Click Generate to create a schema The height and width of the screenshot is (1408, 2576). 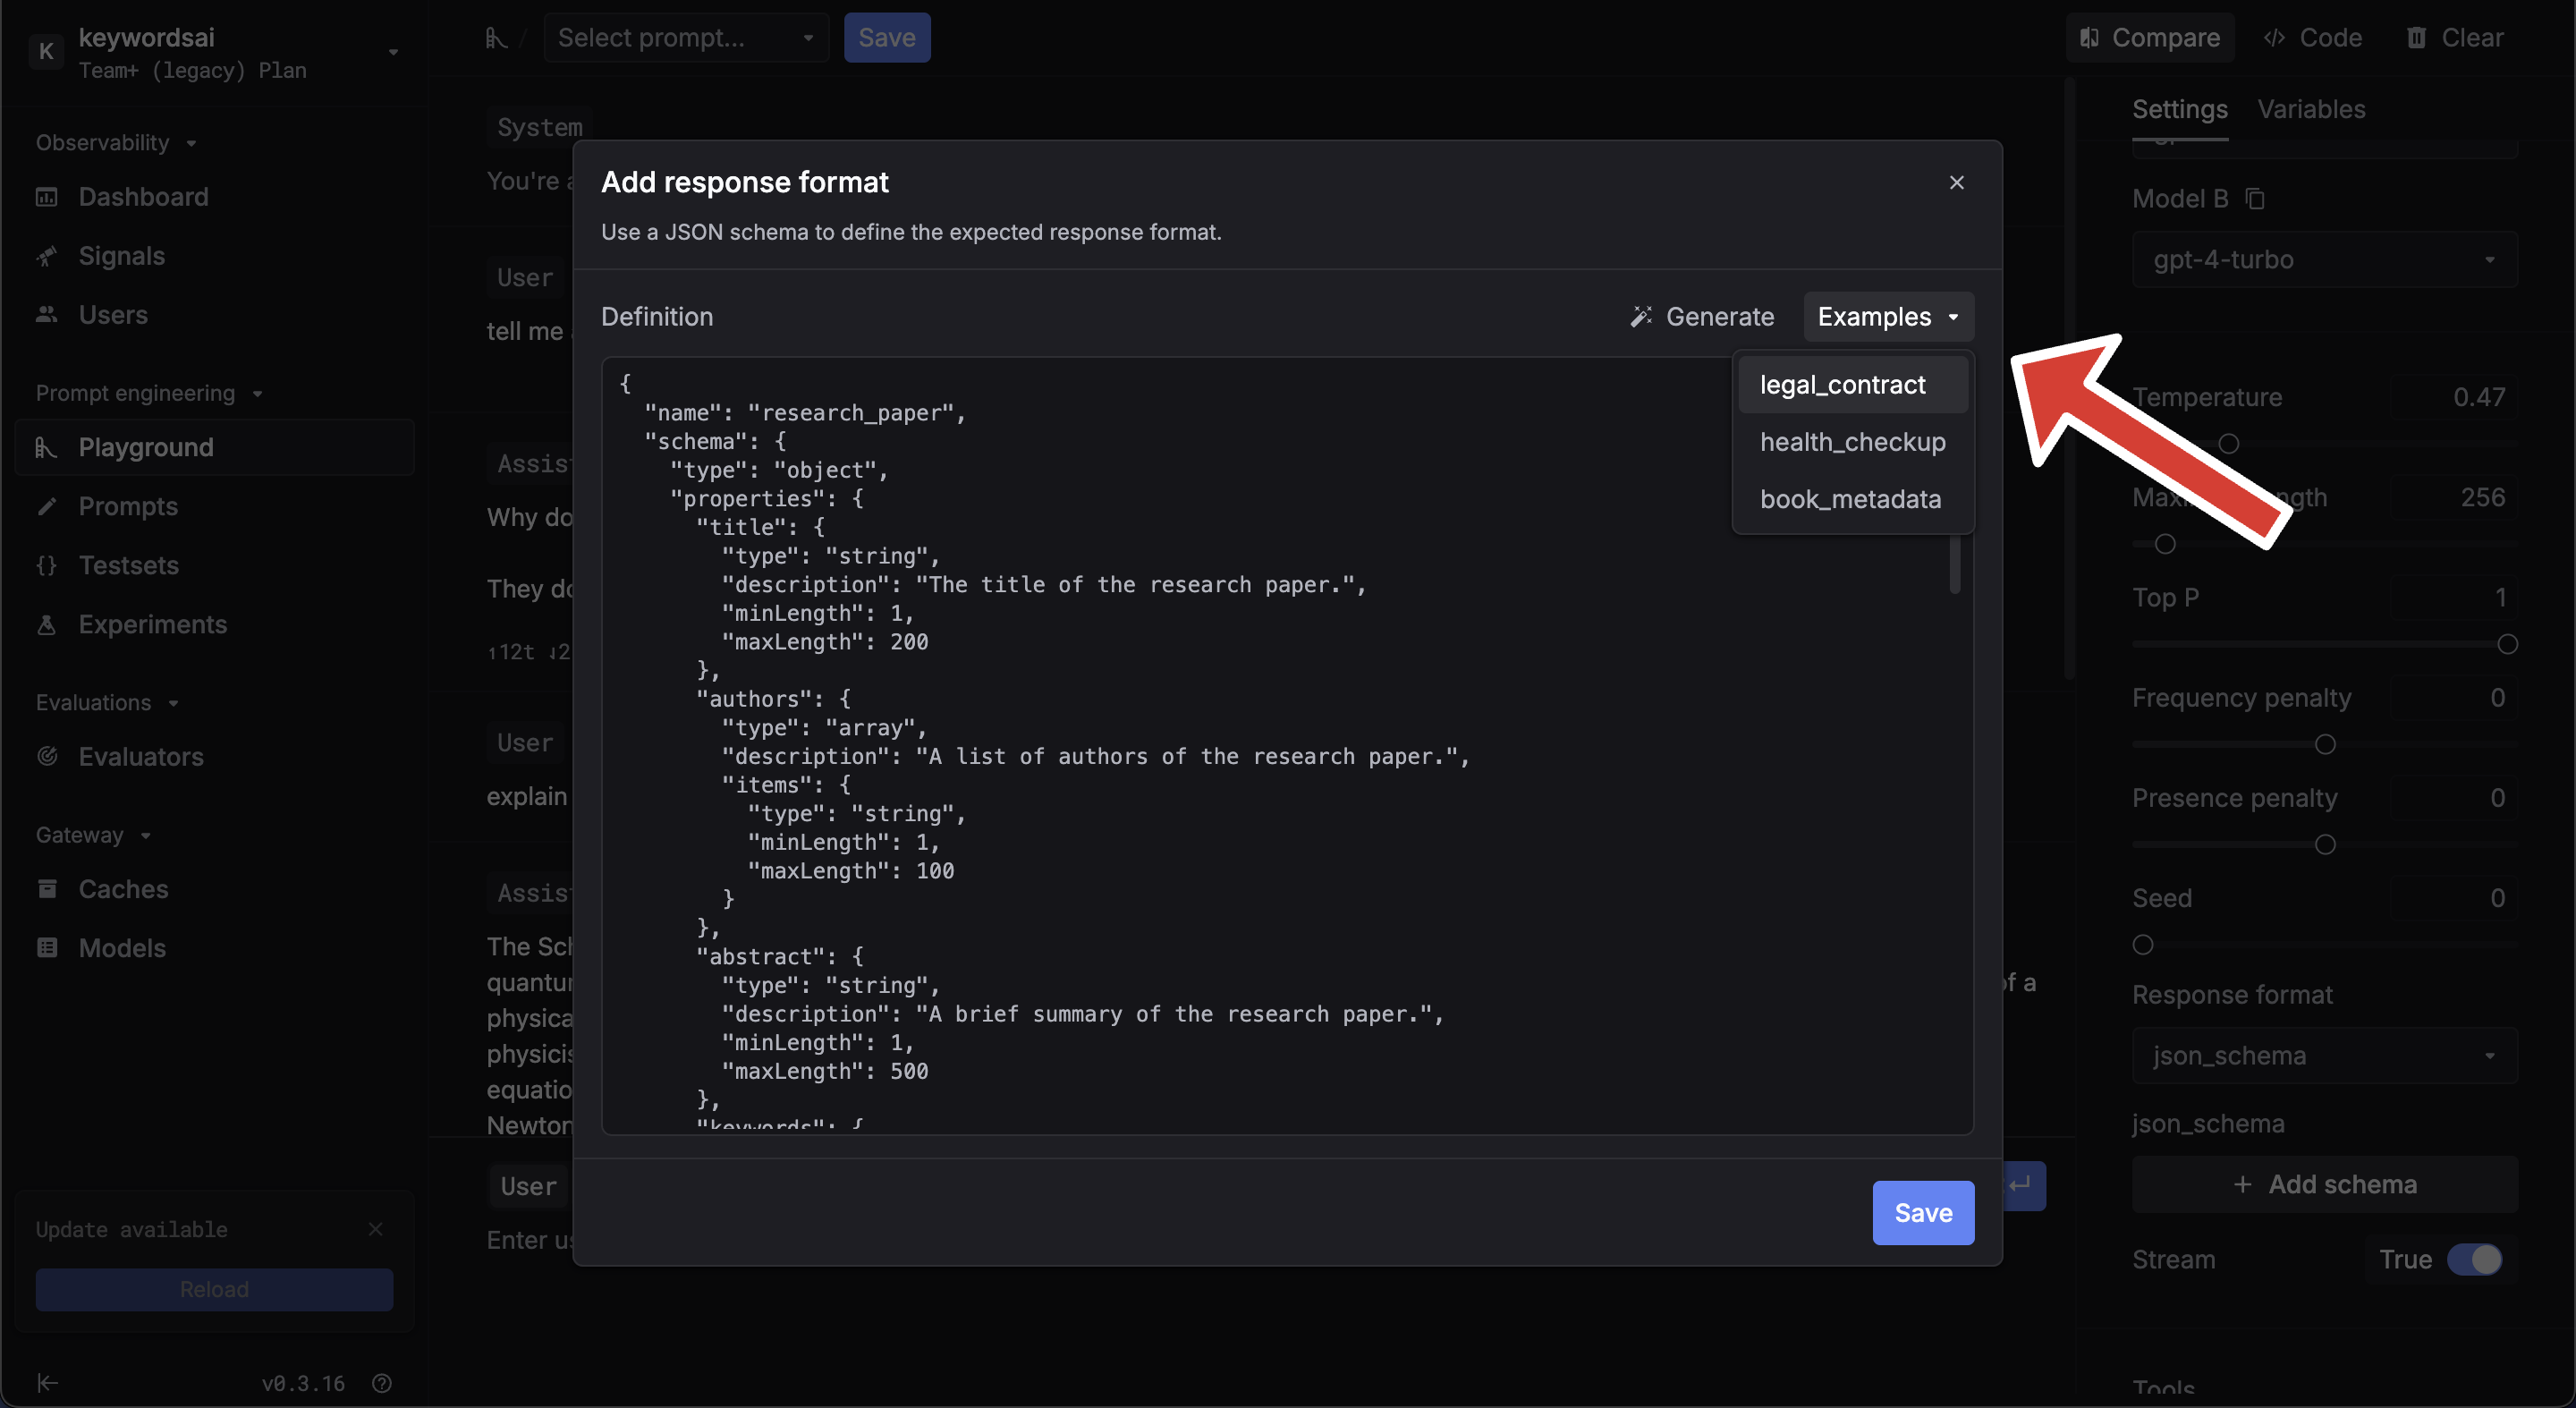point(1701,317)
